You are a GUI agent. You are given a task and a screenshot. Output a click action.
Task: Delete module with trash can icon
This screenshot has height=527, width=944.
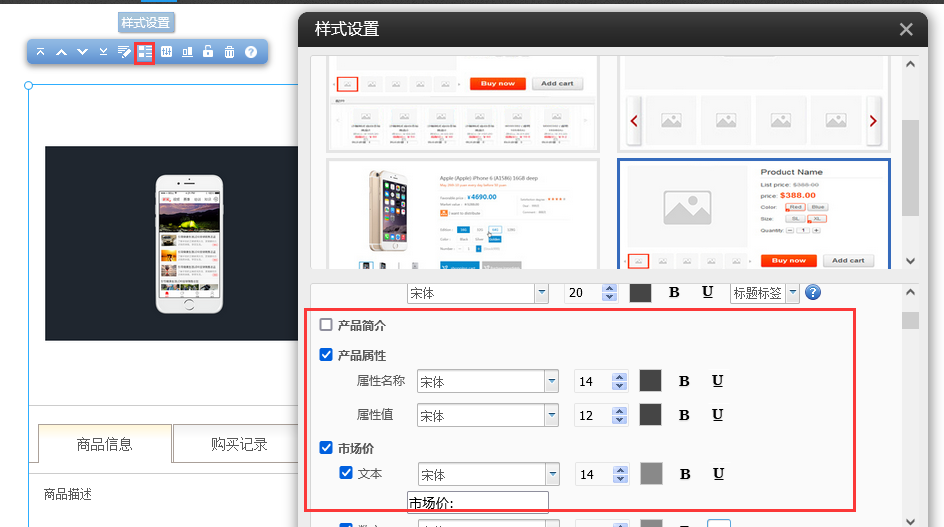pyautogui.click(x=229, y=52)
